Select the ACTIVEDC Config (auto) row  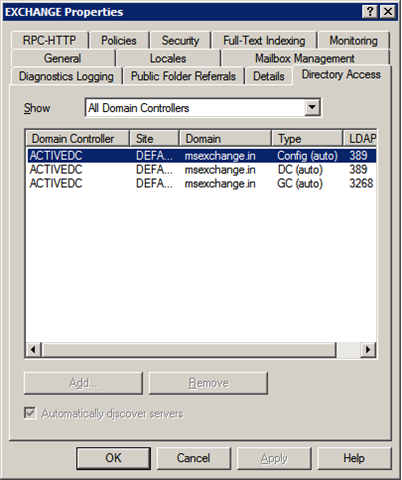202,156
